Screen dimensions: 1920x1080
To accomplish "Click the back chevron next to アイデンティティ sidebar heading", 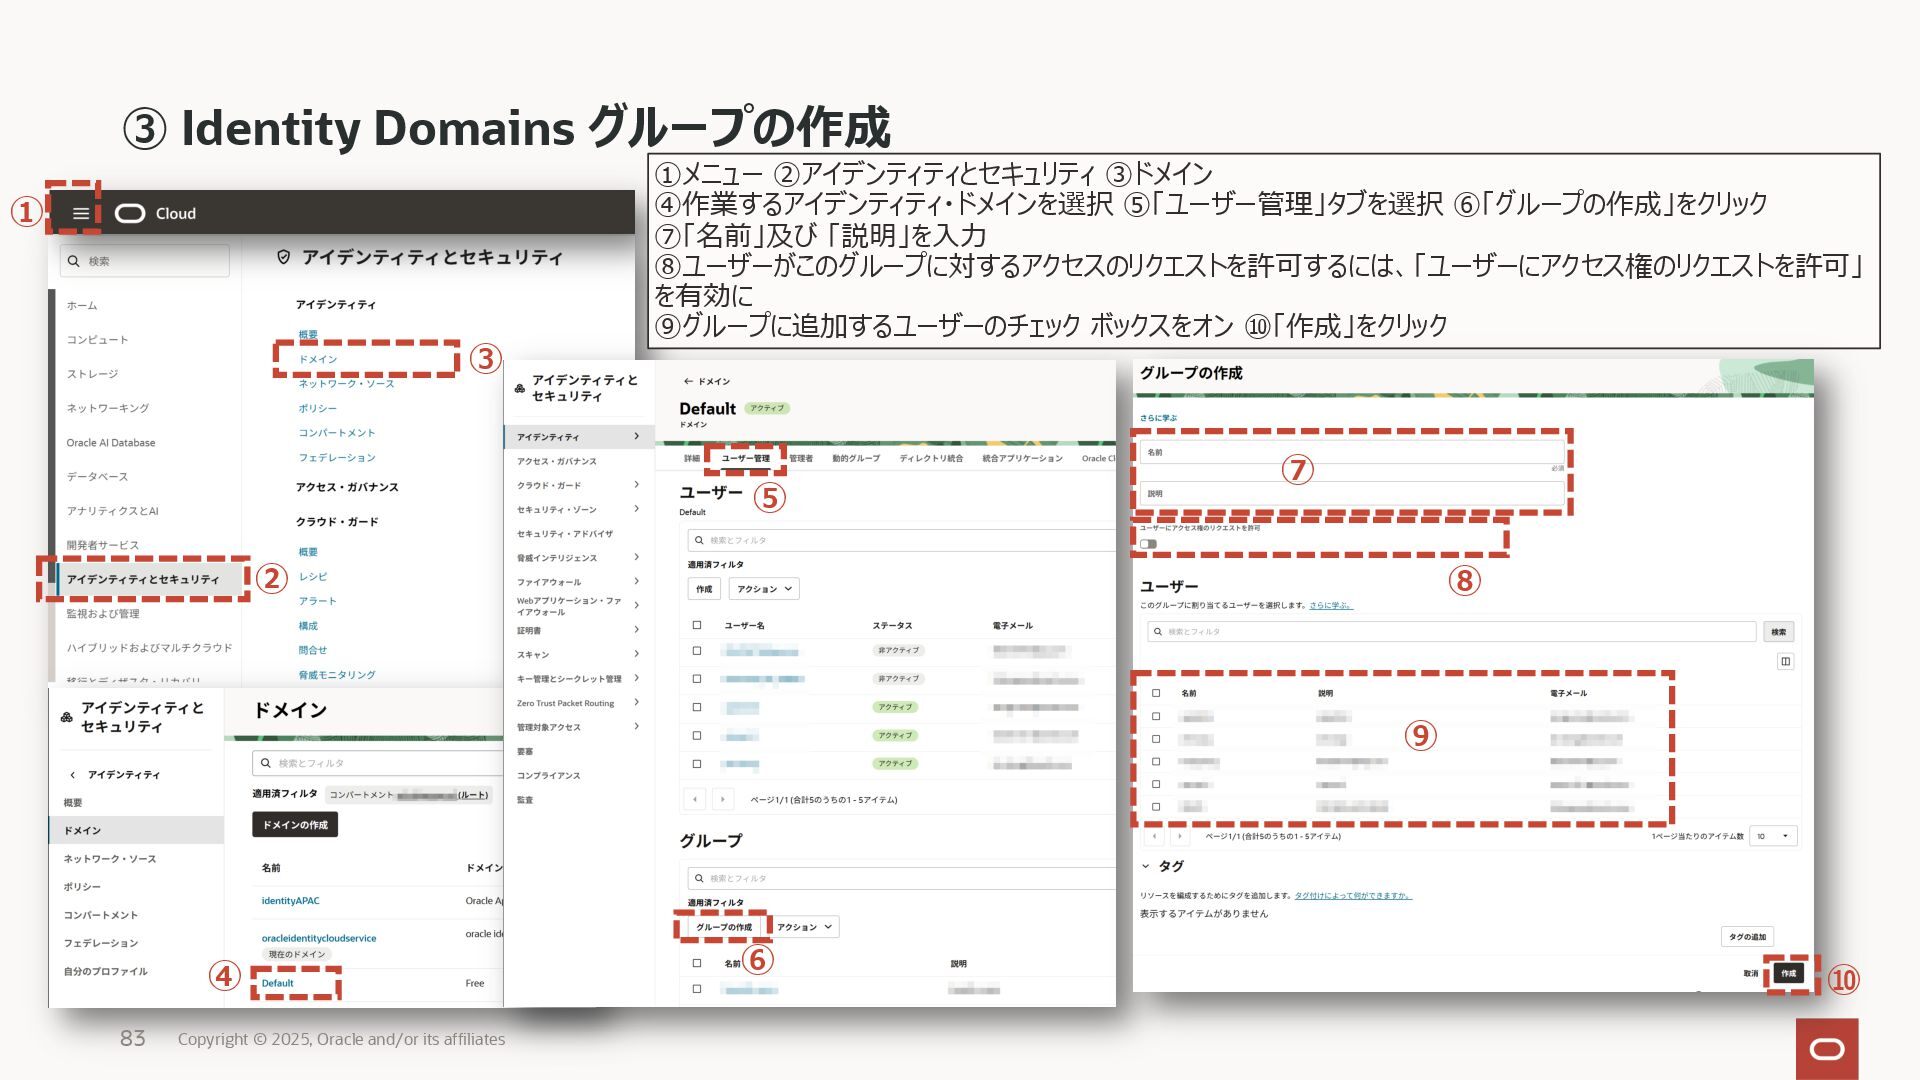I will click(72, 775).
